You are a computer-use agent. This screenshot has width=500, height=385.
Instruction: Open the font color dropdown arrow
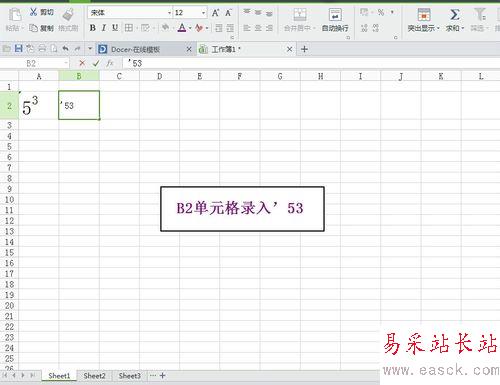coord(190,28)
